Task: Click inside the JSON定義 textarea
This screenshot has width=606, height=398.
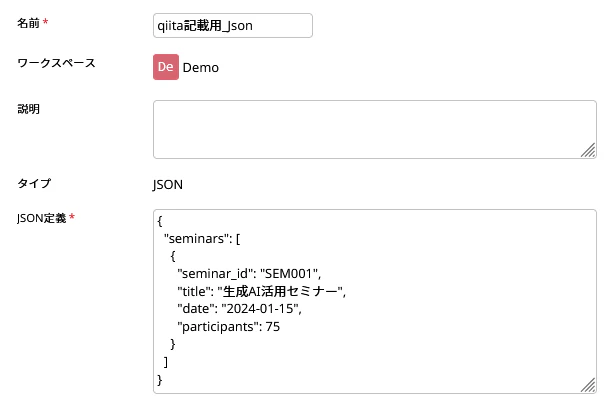Action: 374,301
